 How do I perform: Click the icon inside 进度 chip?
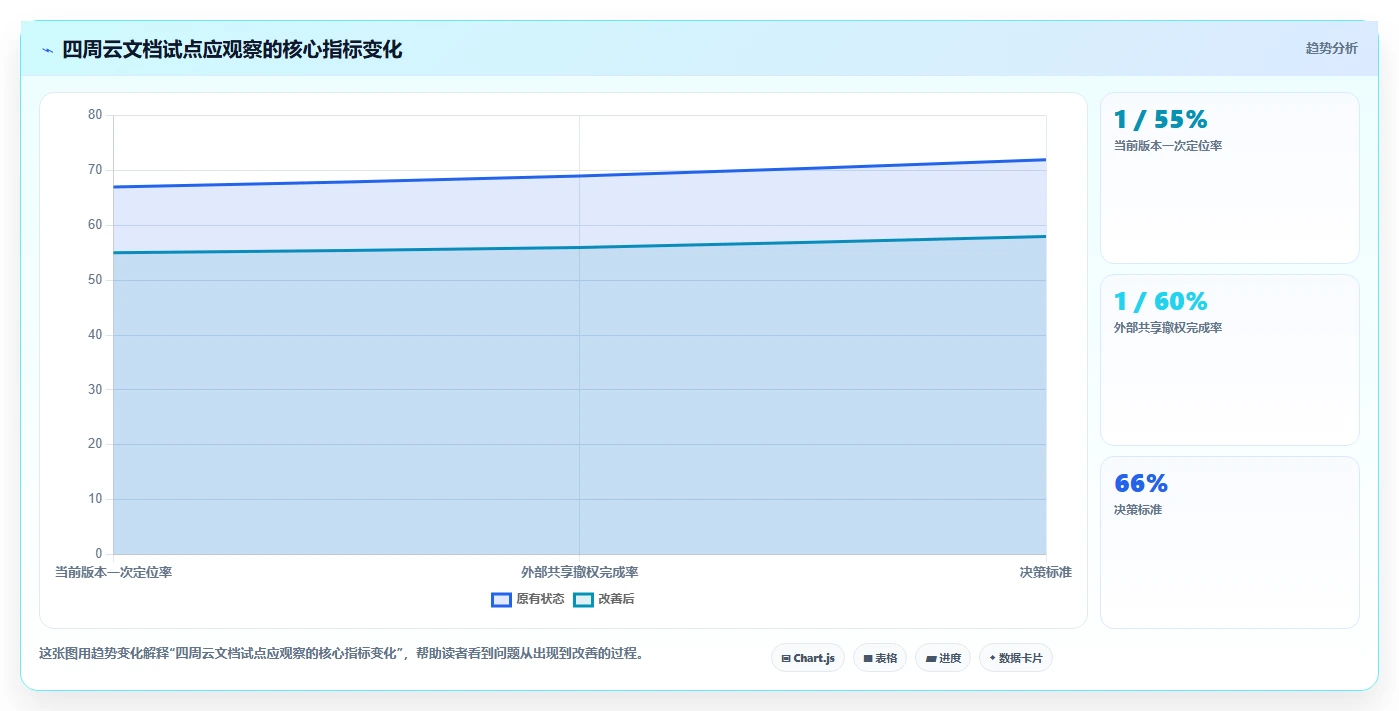click(931, 658)
